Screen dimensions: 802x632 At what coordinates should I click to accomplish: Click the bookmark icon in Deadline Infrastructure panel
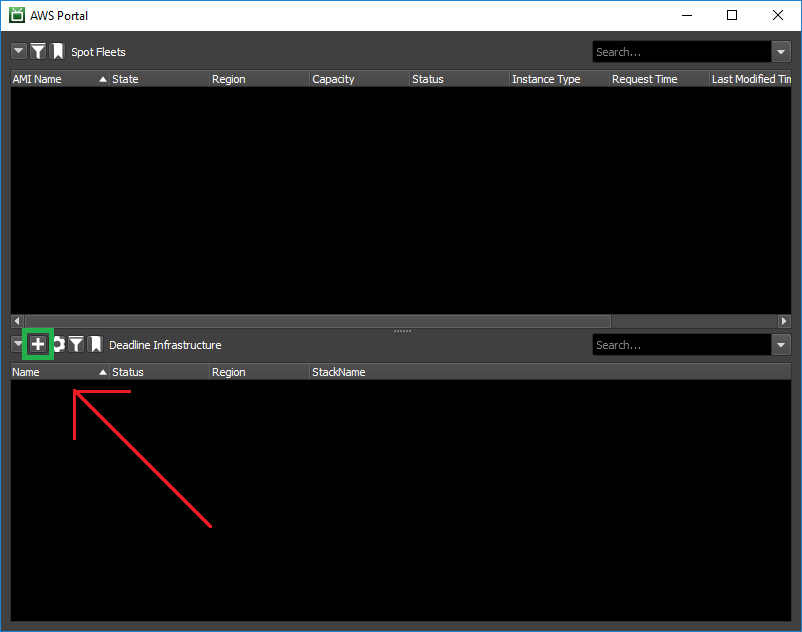95,344
